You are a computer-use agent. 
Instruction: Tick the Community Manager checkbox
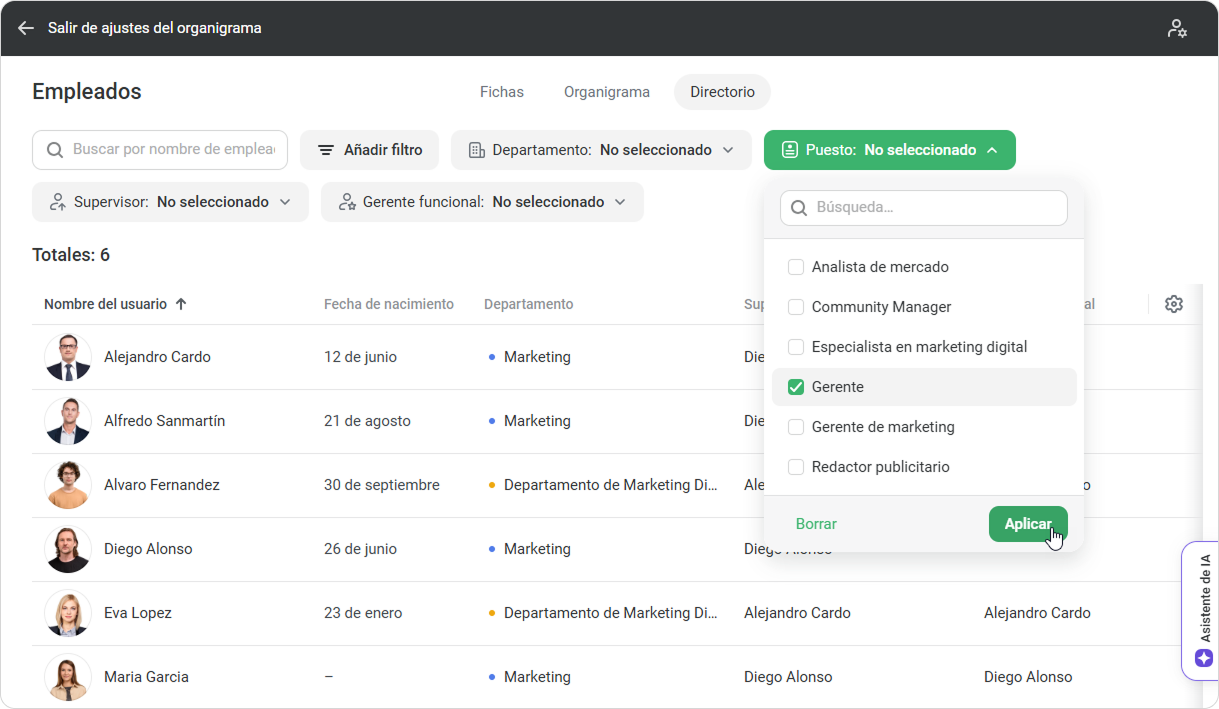click(x=796, y=307)
